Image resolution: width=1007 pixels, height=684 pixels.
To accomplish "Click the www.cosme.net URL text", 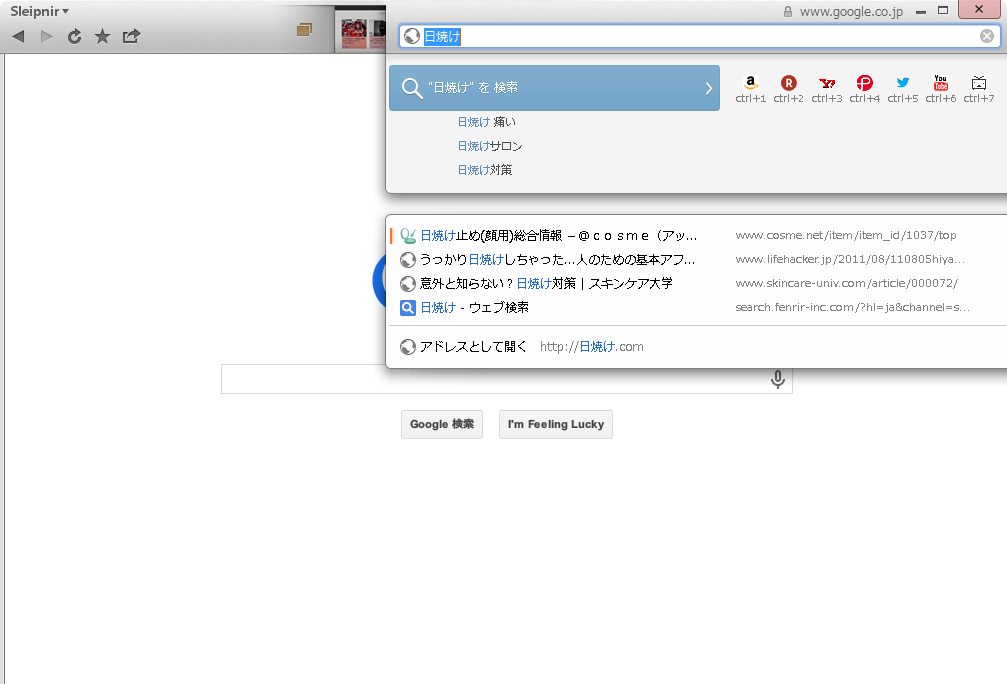I will [x=846, y=236].
